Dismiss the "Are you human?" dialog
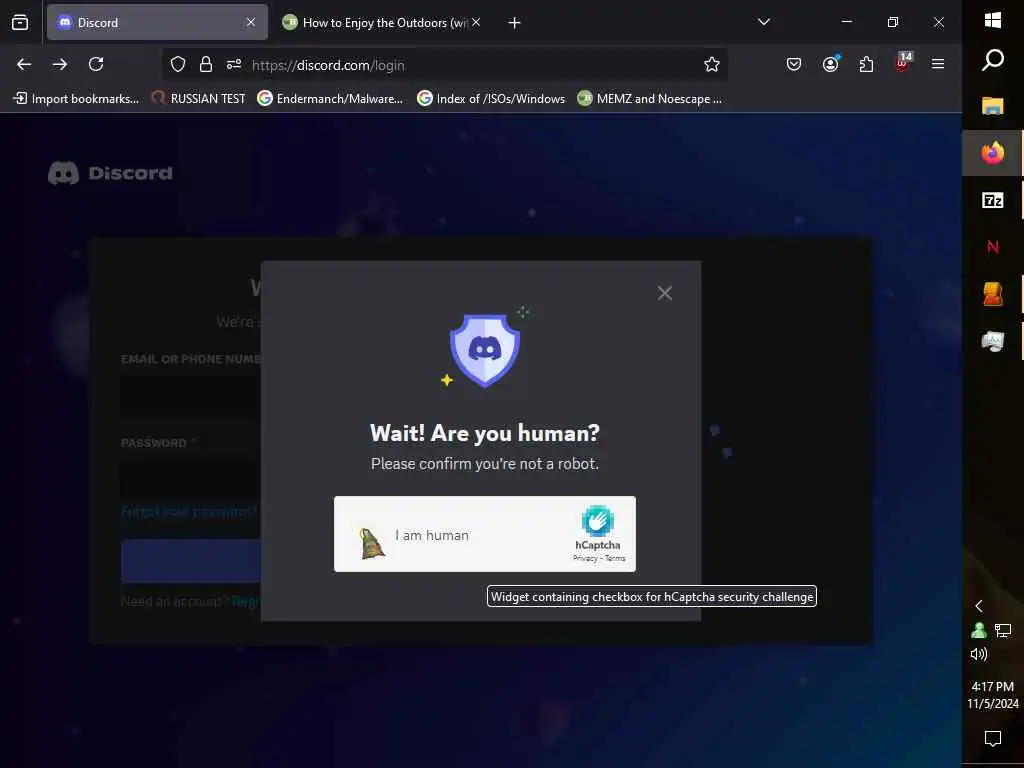 (664, 293)
